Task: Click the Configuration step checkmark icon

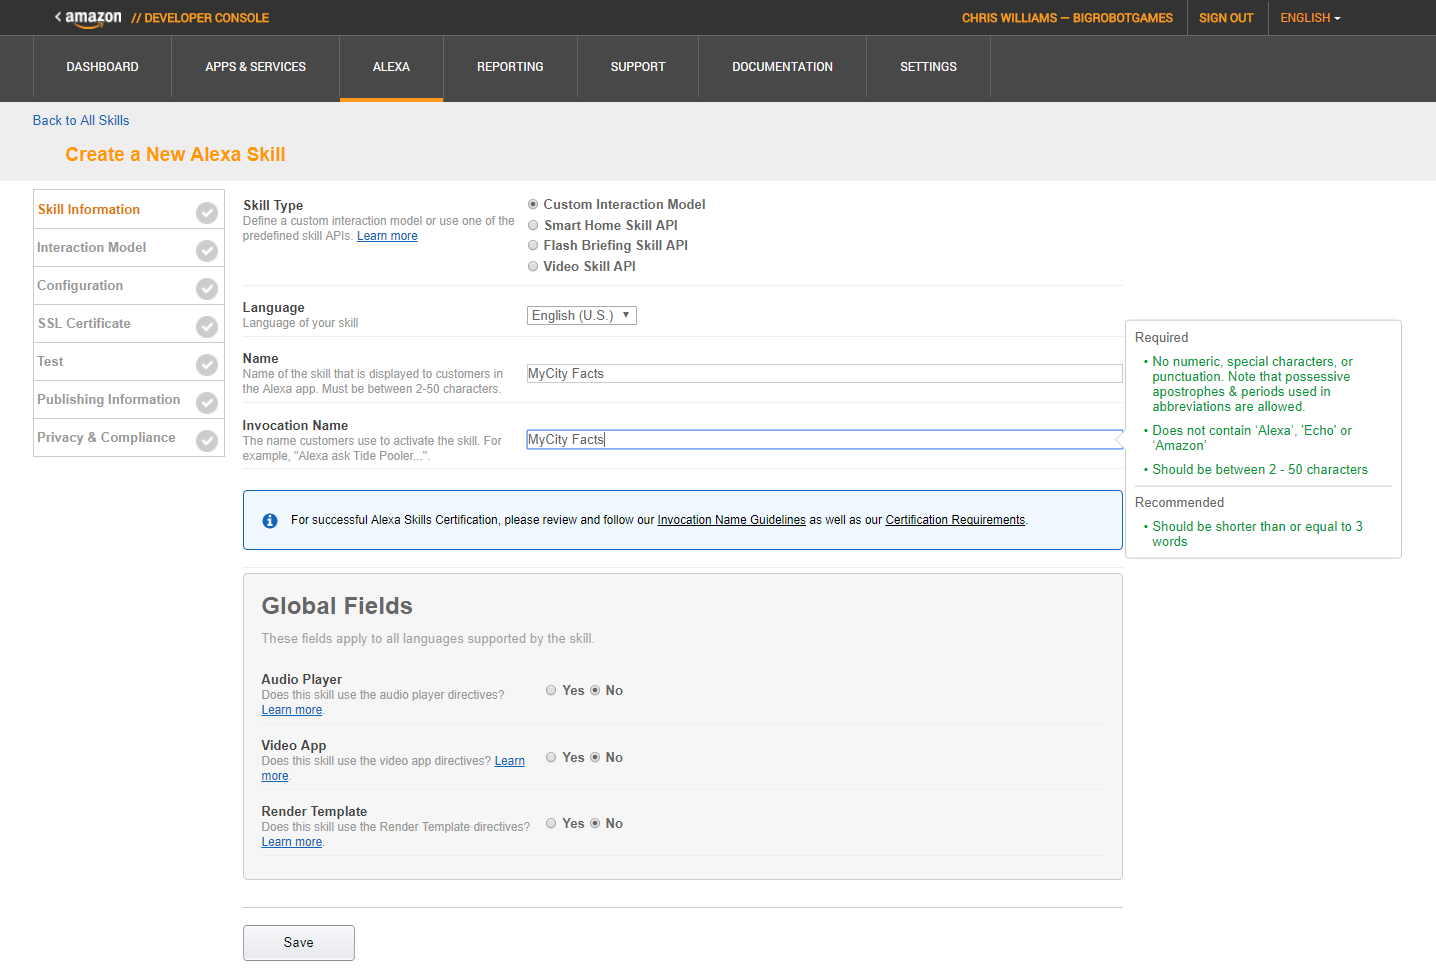Action: pyautogui.click(x=207, y=288)
